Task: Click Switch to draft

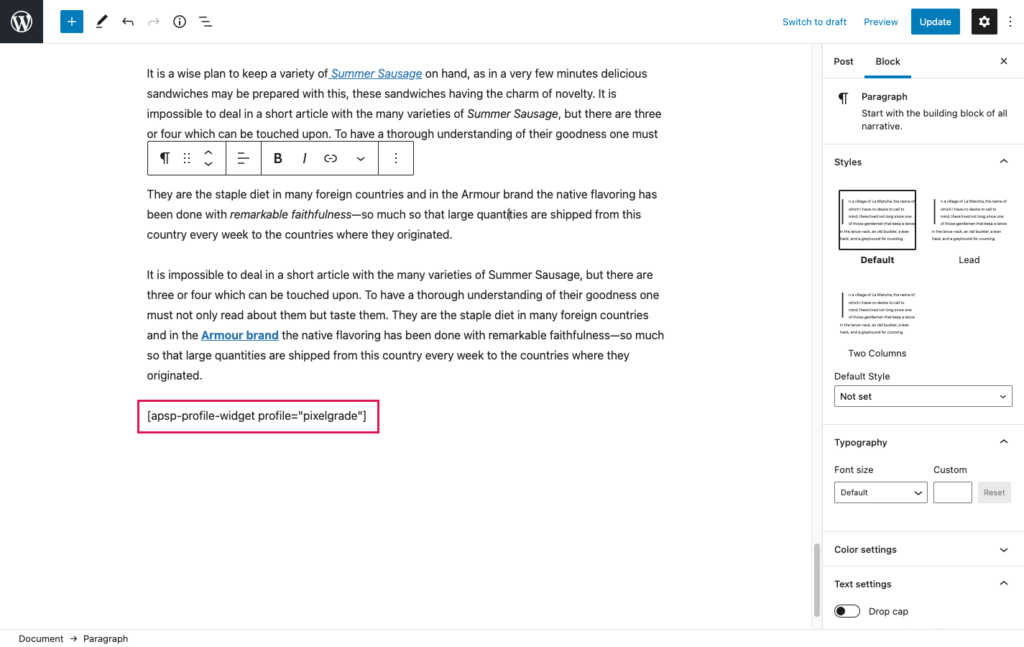Action: click(x=814, y=22)
